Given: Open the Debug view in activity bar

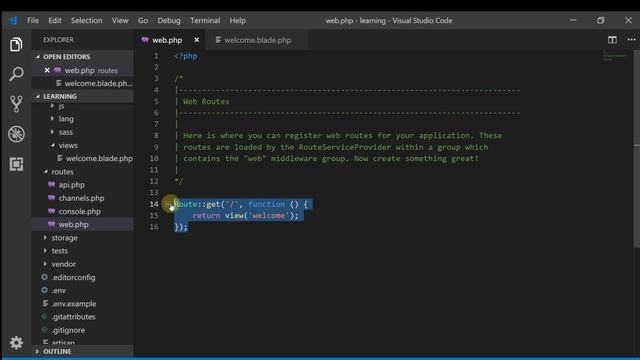Looking at the screenshot, I should point(16,134).
